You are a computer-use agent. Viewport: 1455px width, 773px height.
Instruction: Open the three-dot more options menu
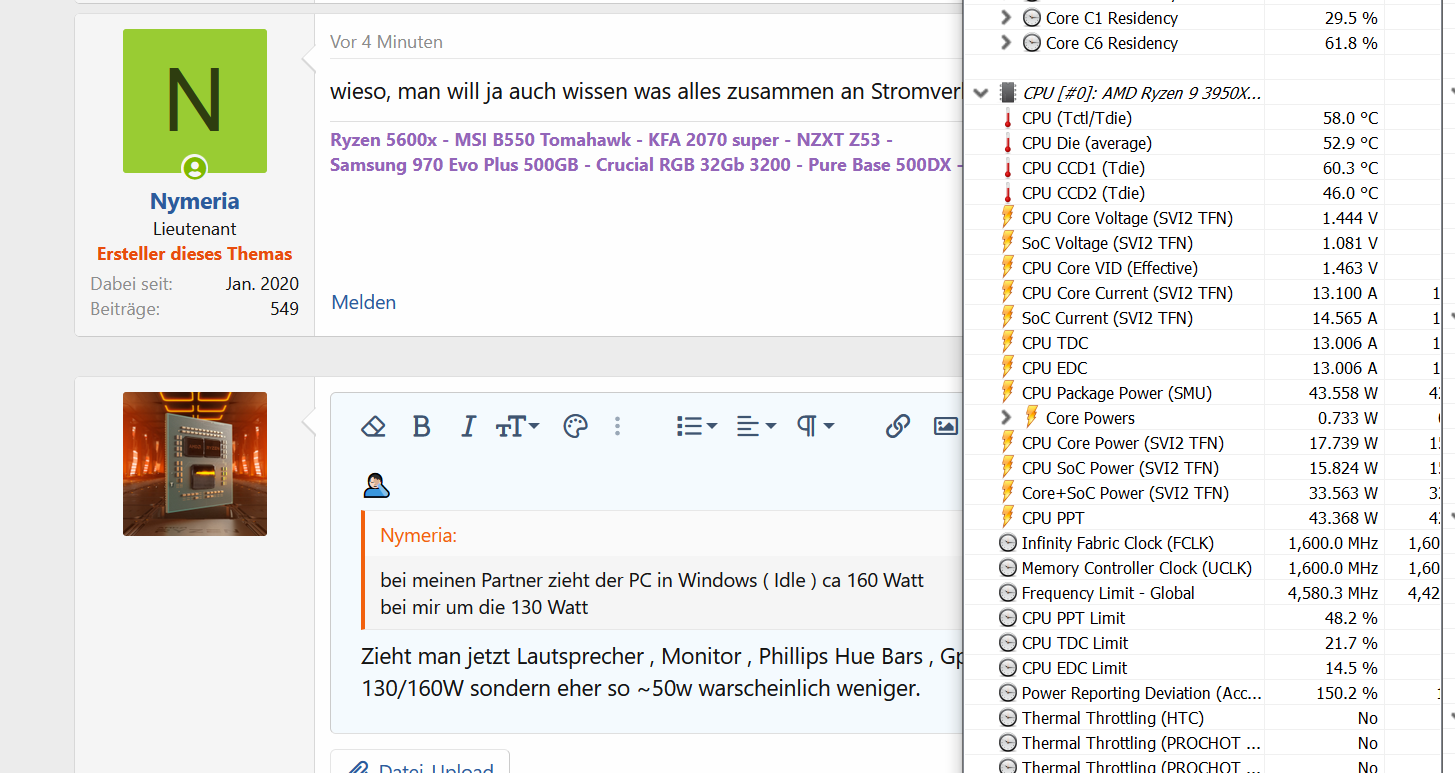coord(617,427)
